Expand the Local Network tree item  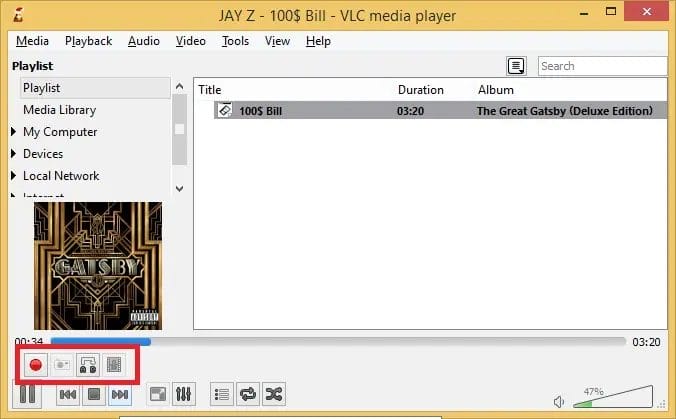coord(14,176)
